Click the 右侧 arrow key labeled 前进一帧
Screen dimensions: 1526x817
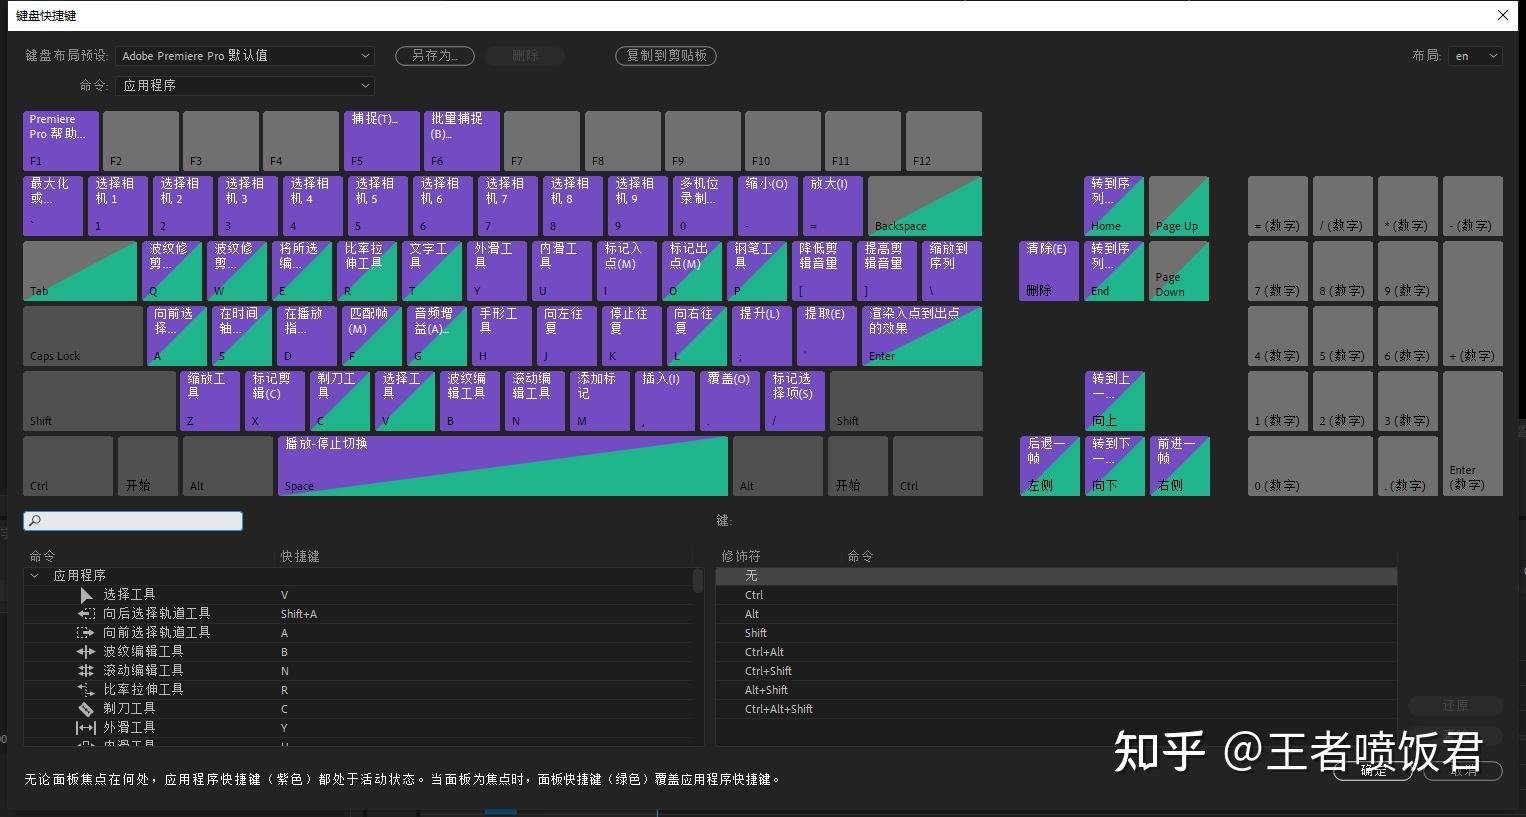click(1179, 466)
